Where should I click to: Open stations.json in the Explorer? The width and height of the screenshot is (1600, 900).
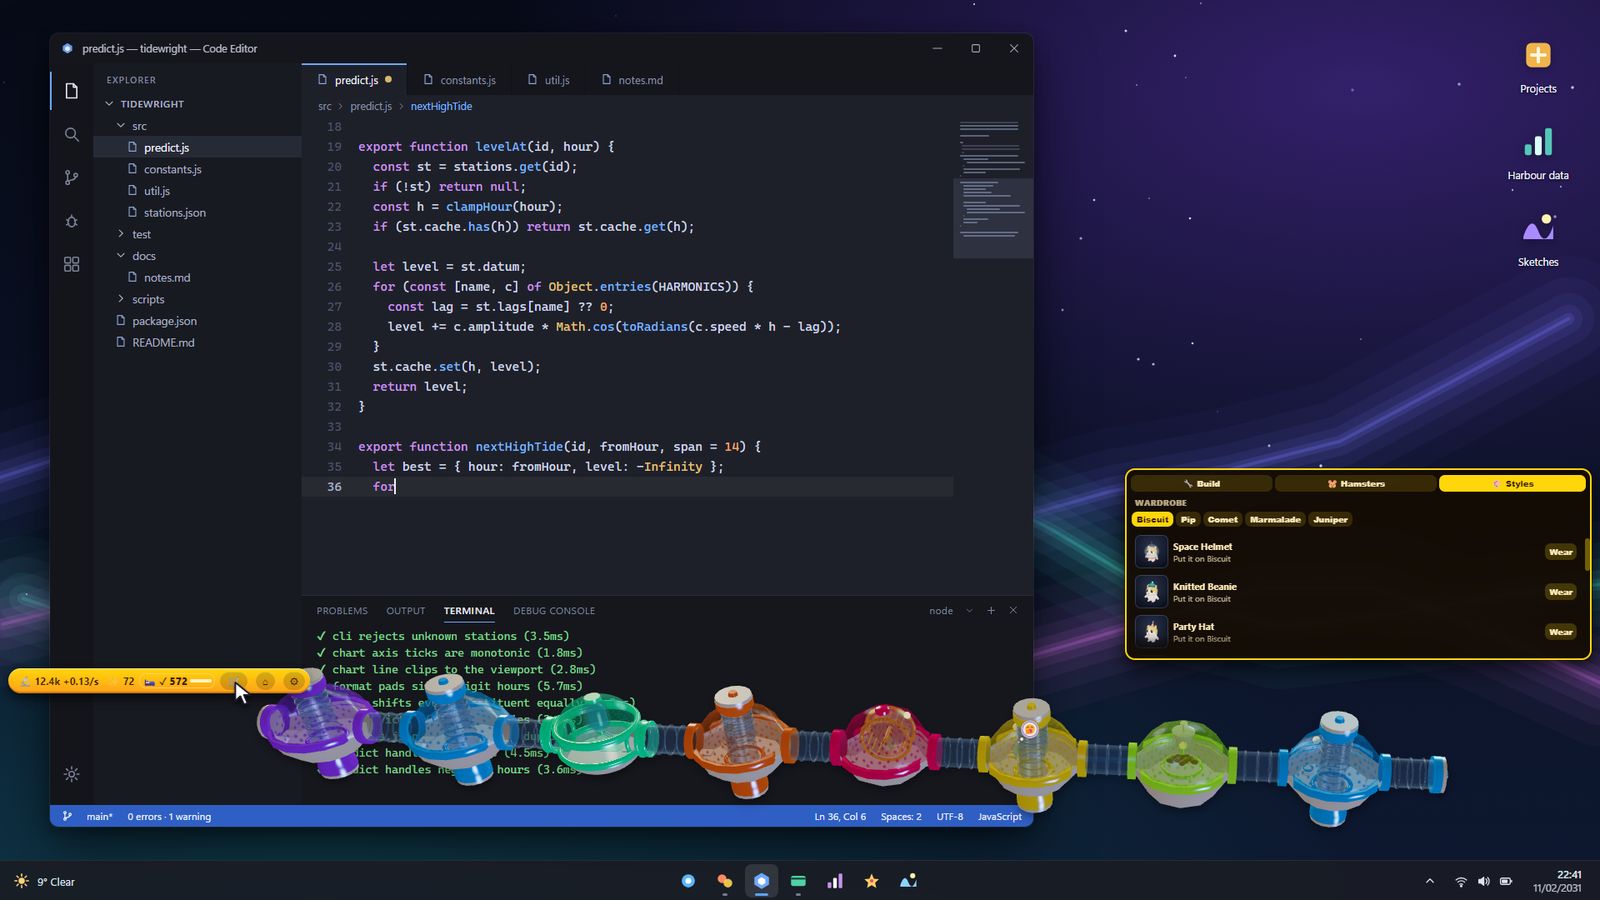pyautogui.click(x=197, y=212)
